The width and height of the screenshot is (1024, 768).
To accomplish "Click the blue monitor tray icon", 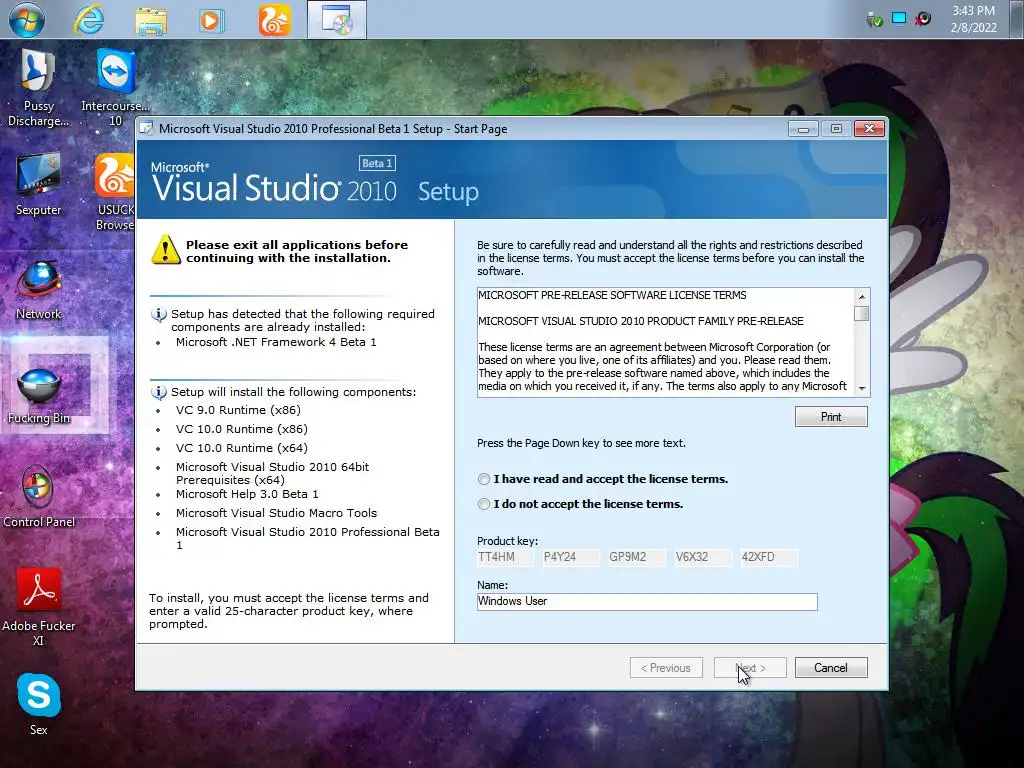I will 899,18.
